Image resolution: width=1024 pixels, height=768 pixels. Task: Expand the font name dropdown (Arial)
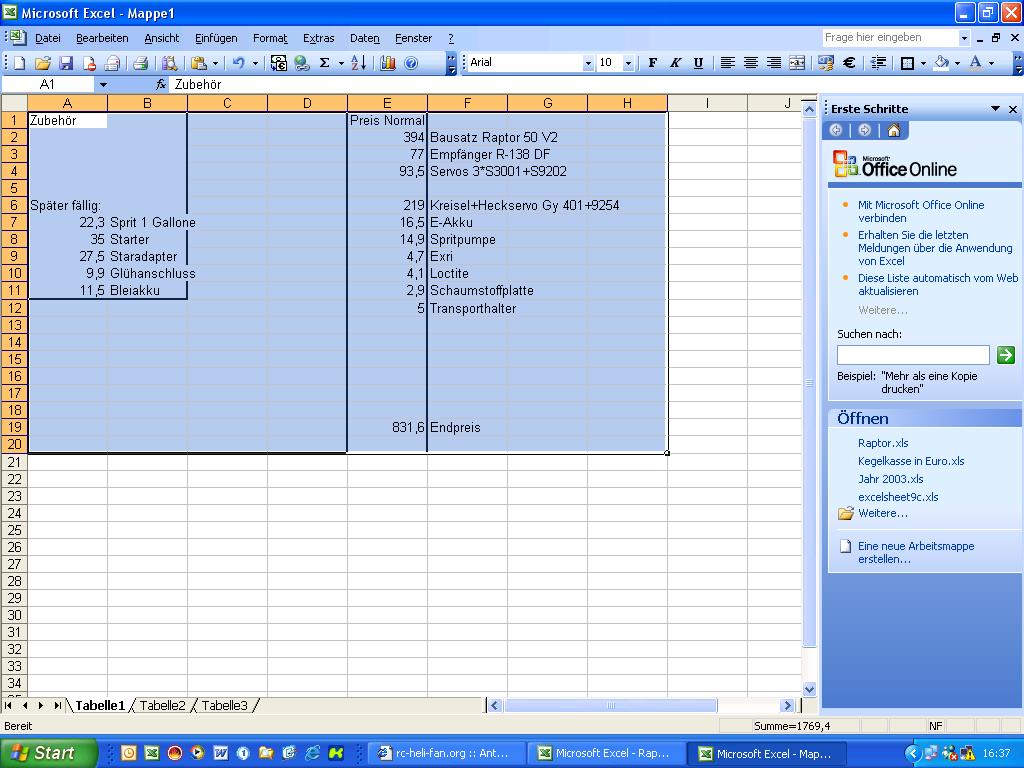click(588, 63)
